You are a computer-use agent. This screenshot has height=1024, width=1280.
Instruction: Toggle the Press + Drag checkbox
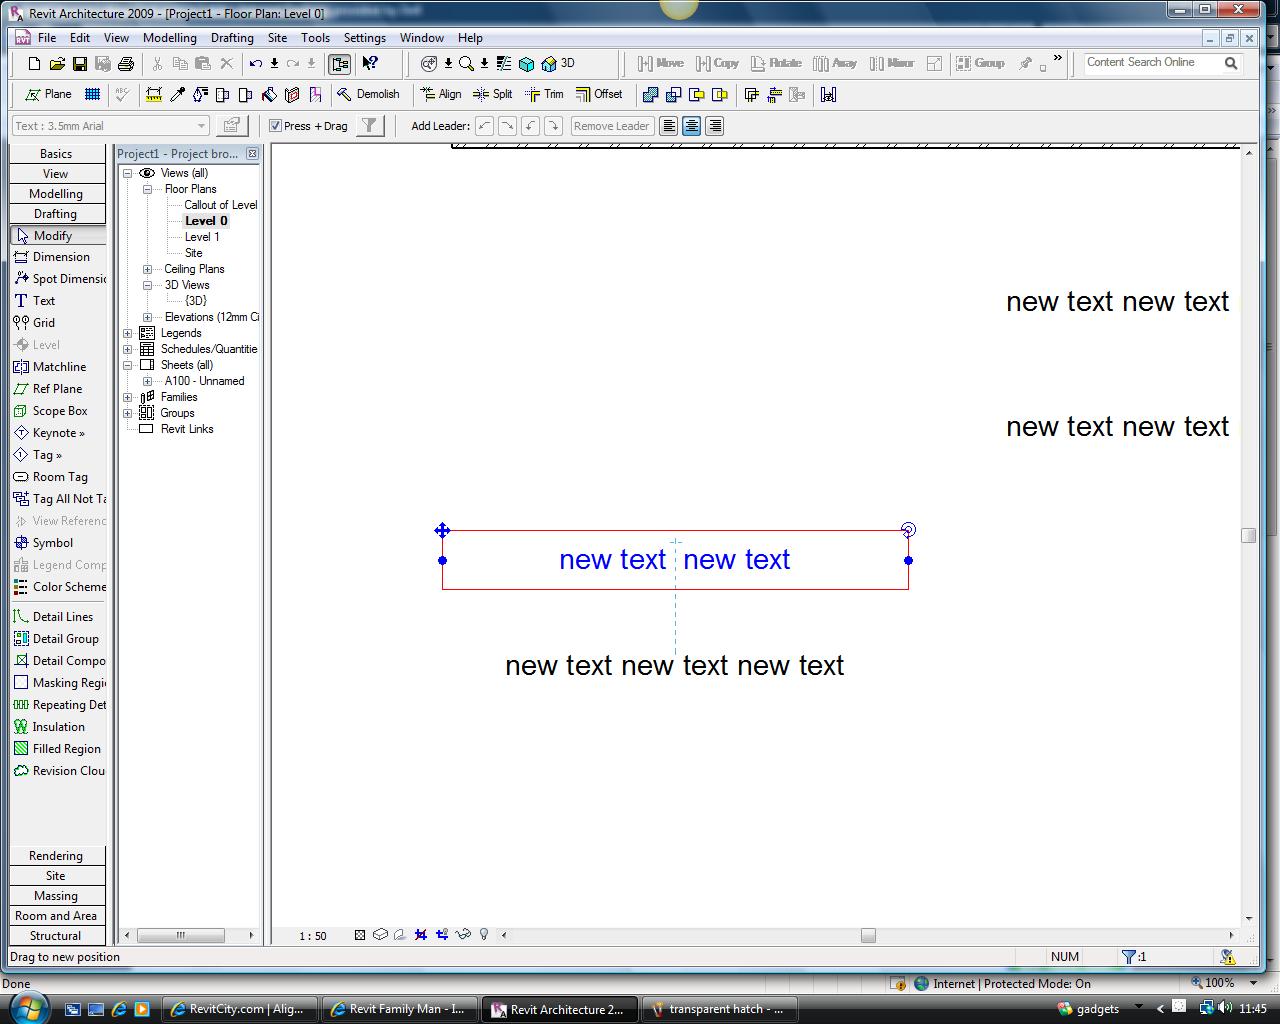click(x=276, y=126)
